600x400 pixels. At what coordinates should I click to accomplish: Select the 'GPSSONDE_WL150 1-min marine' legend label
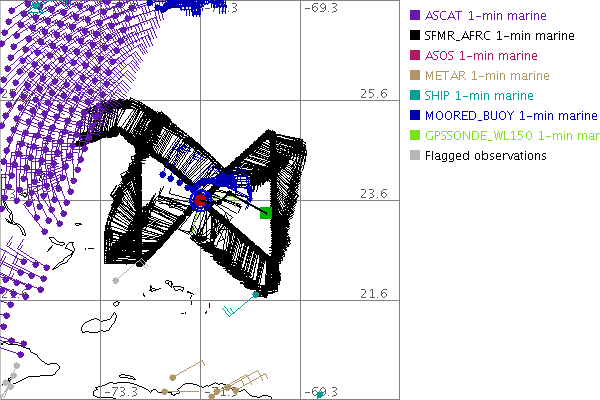(509, 136)
